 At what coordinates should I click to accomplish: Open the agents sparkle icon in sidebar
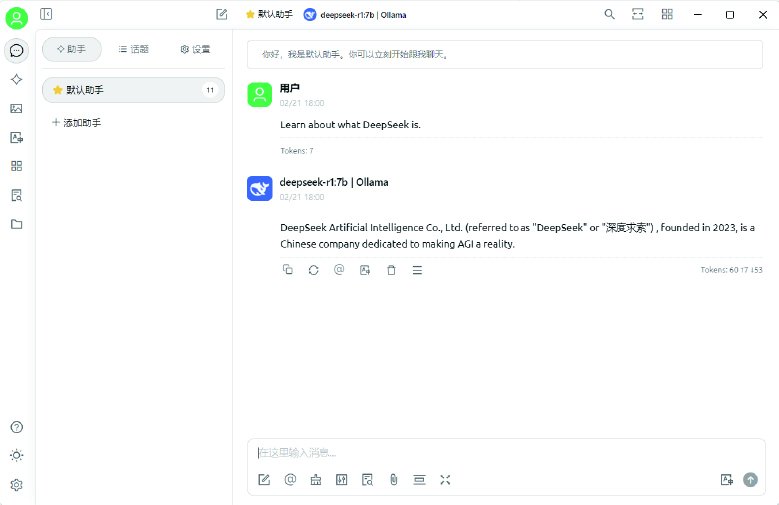(x=16, y=79)
